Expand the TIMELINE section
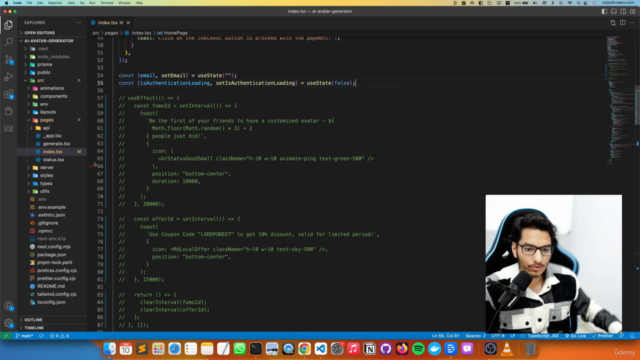The image size is (640, 360). pyautogui.click(x=34, y=328)
